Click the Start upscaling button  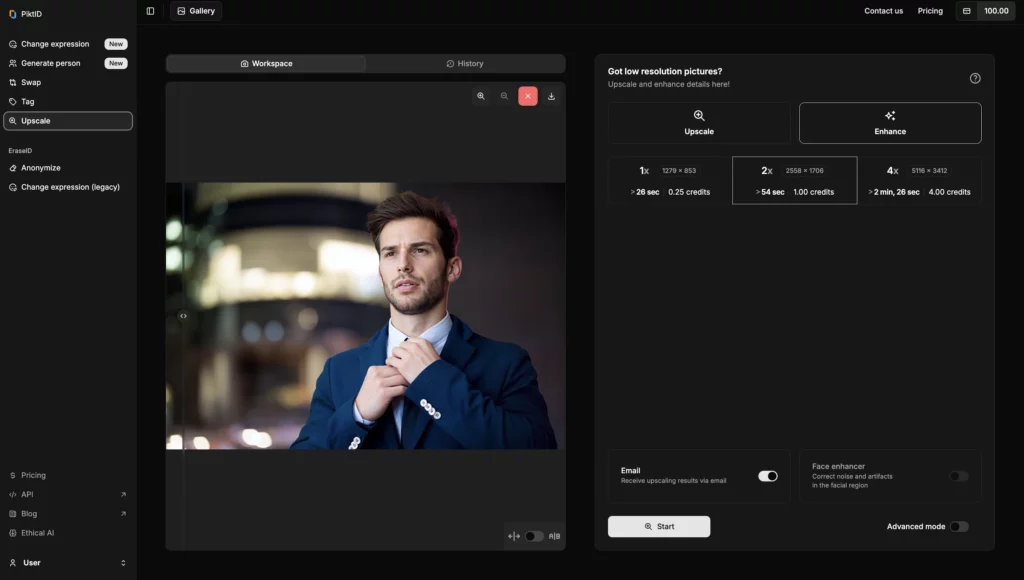659,525
